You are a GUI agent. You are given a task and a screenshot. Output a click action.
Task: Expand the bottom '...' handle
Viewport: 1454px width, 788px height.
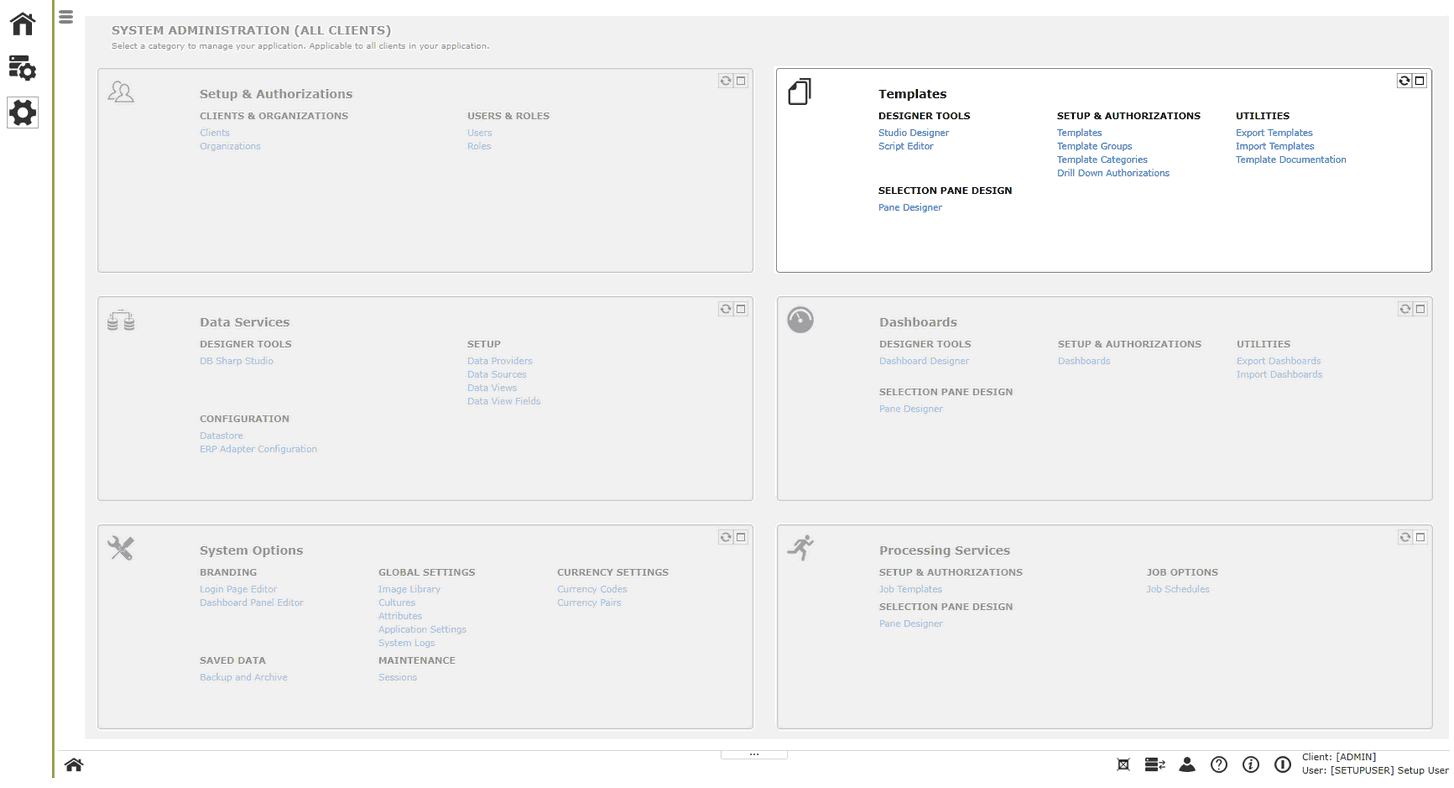click(754, 754)
